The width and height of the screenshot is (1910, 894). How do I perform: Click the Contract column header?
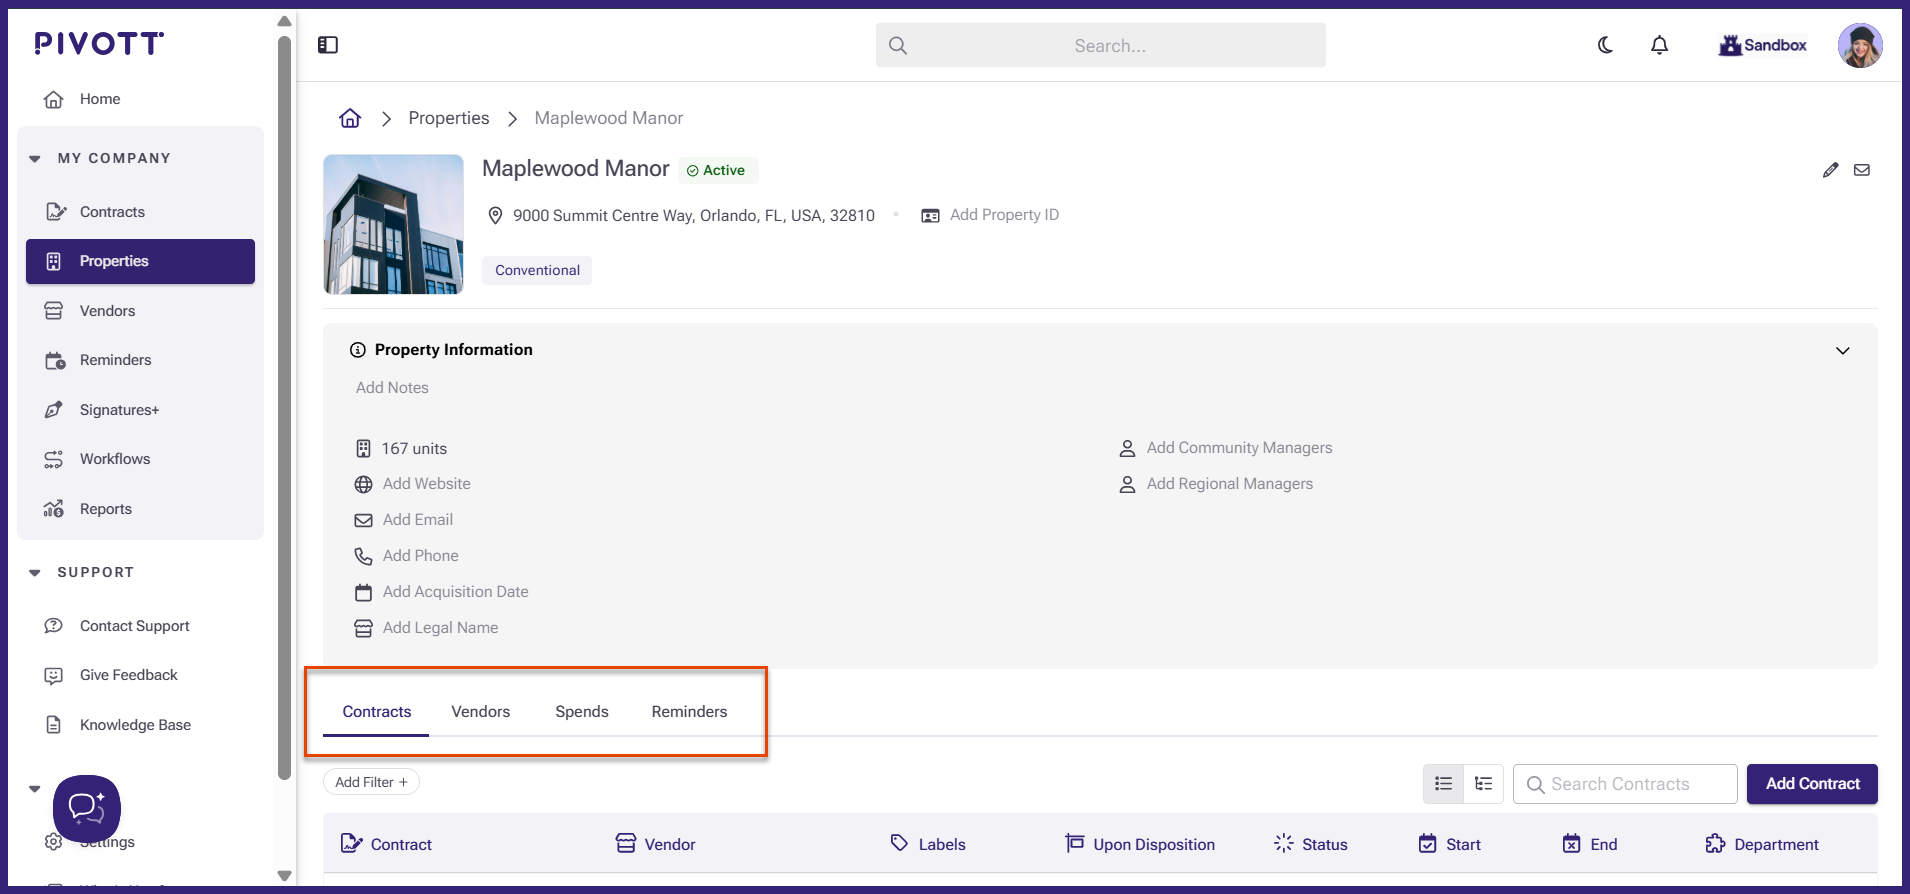(x=387, y=844)
